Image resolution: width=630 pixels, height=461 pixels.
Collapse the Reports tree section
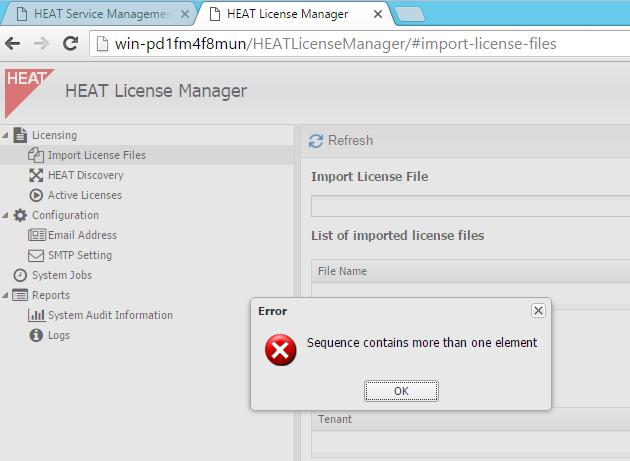click(5, 295)
